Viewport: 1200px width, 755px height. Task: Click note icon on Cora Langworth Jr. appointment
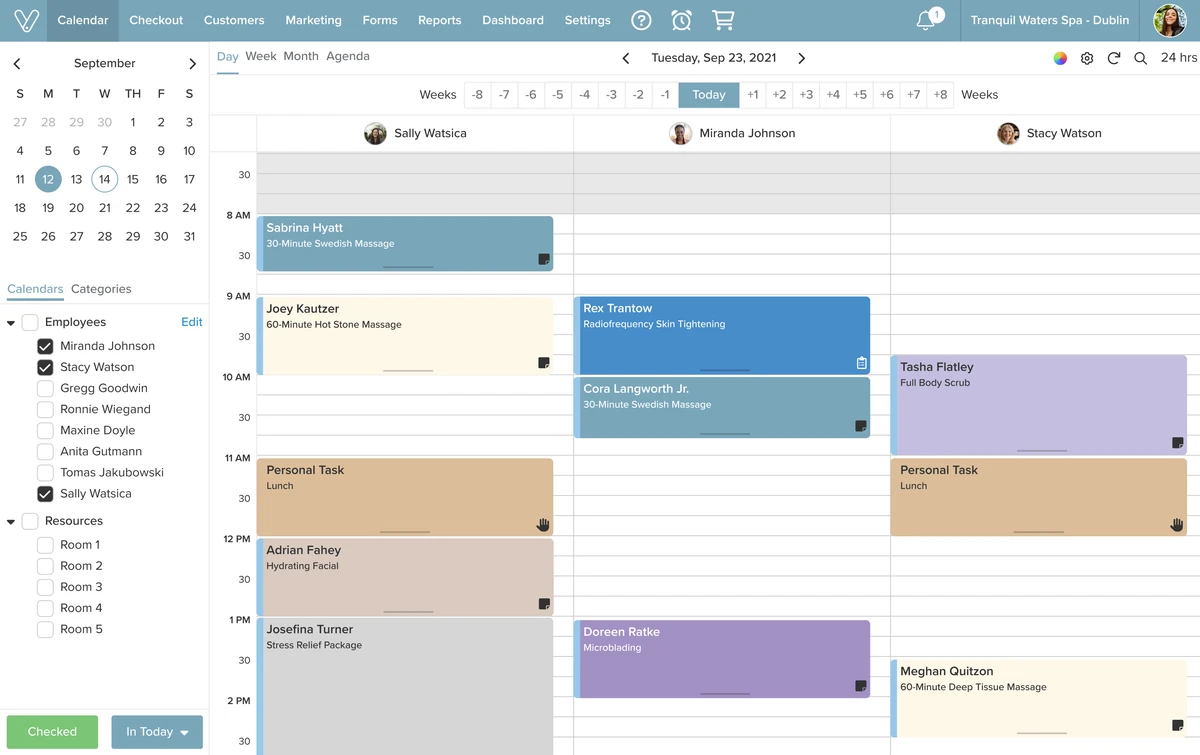click(x=861, y=426)
